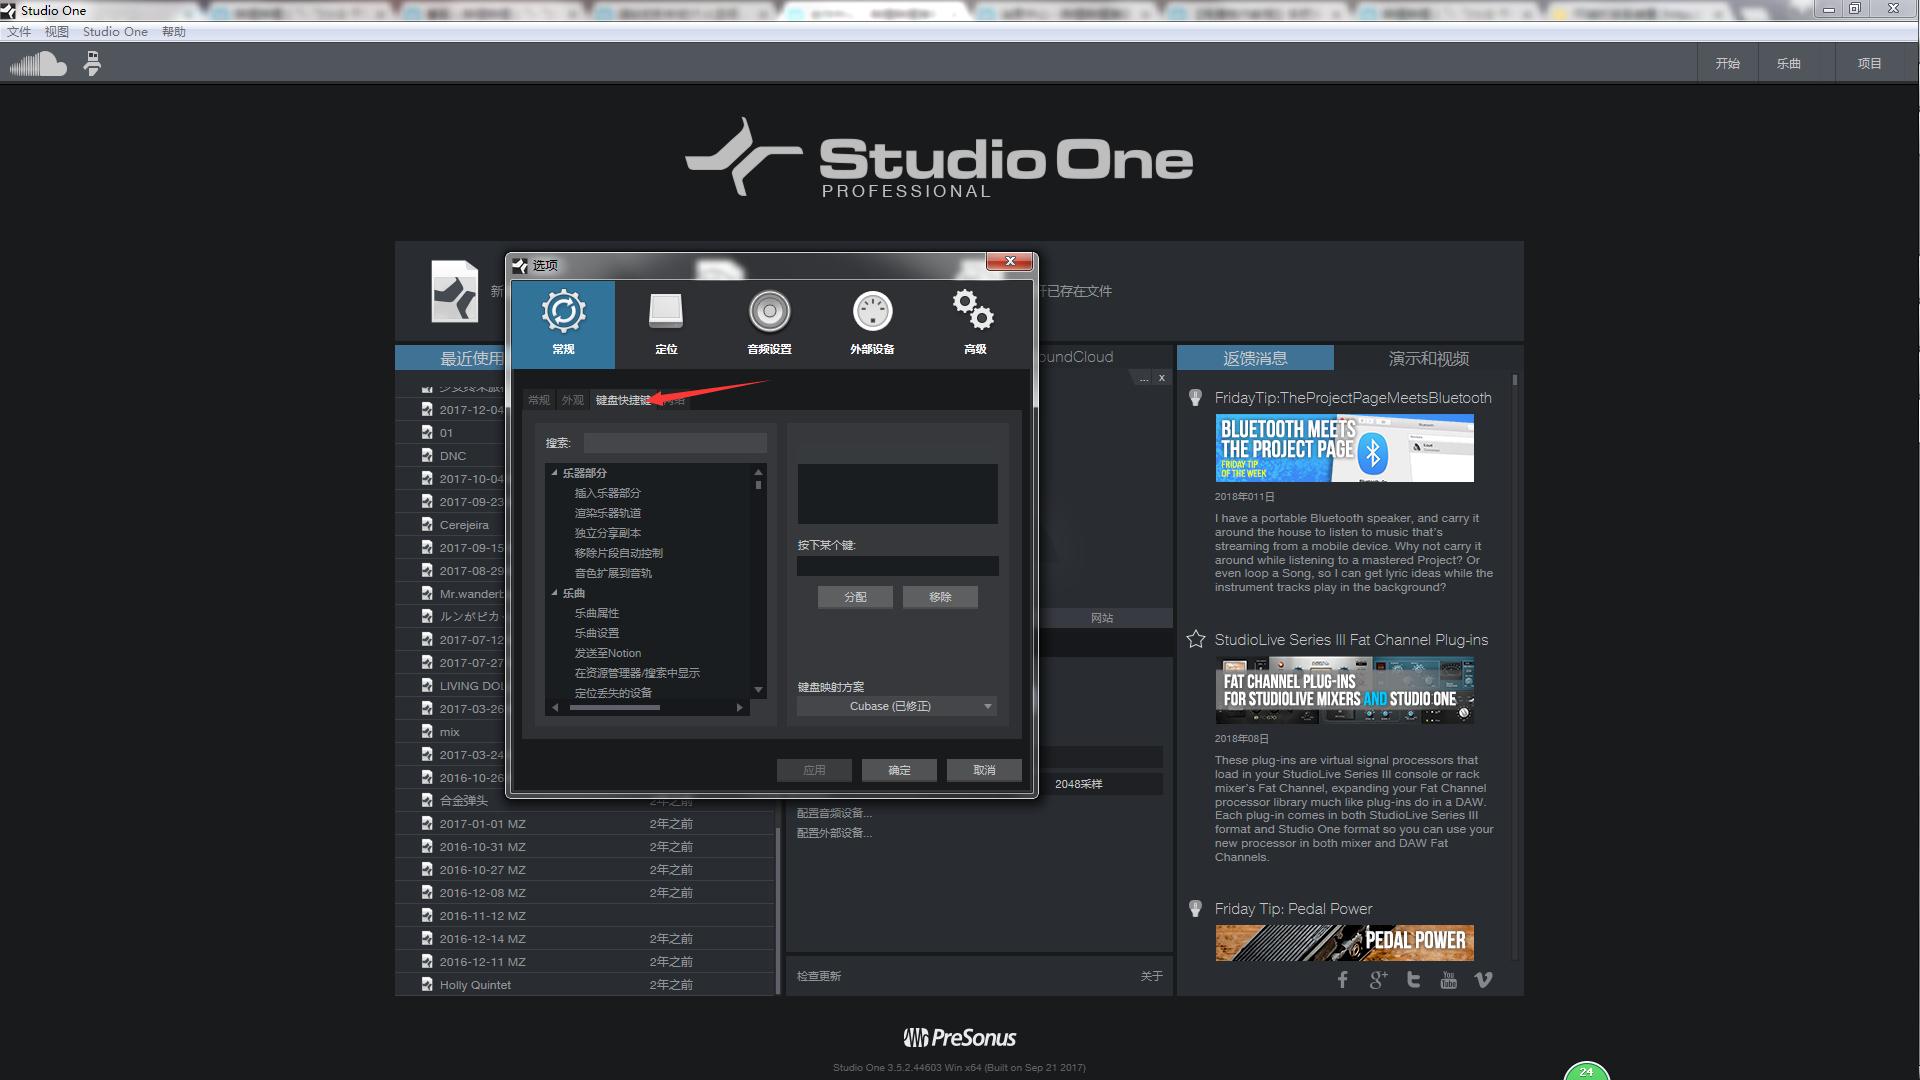Go to the 乐曲 song page button
The width and height of the screenshot is (1920, 1080).
(x=1788, y=63)
